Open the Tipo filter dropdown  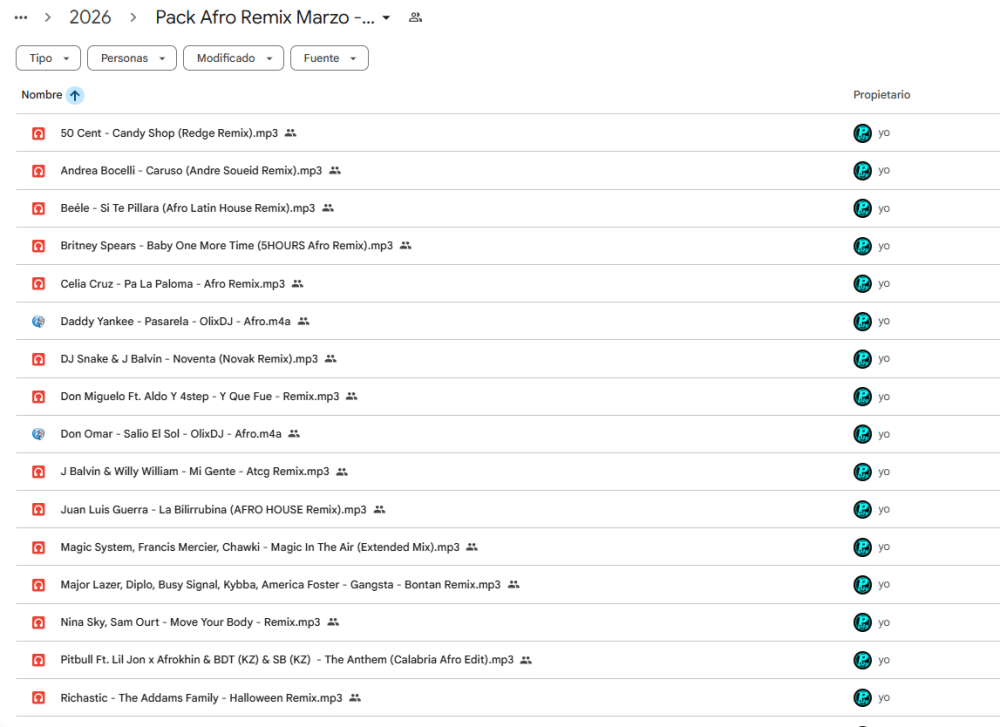click(x=48, y=58)
